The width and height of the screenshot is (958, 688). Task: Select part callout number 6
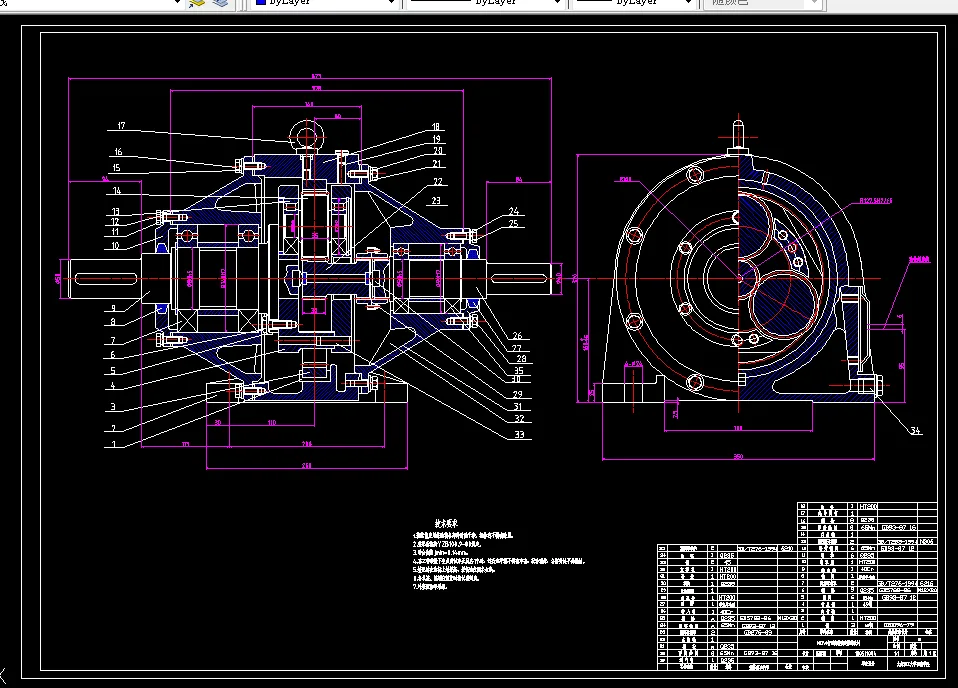pos(113,354)
